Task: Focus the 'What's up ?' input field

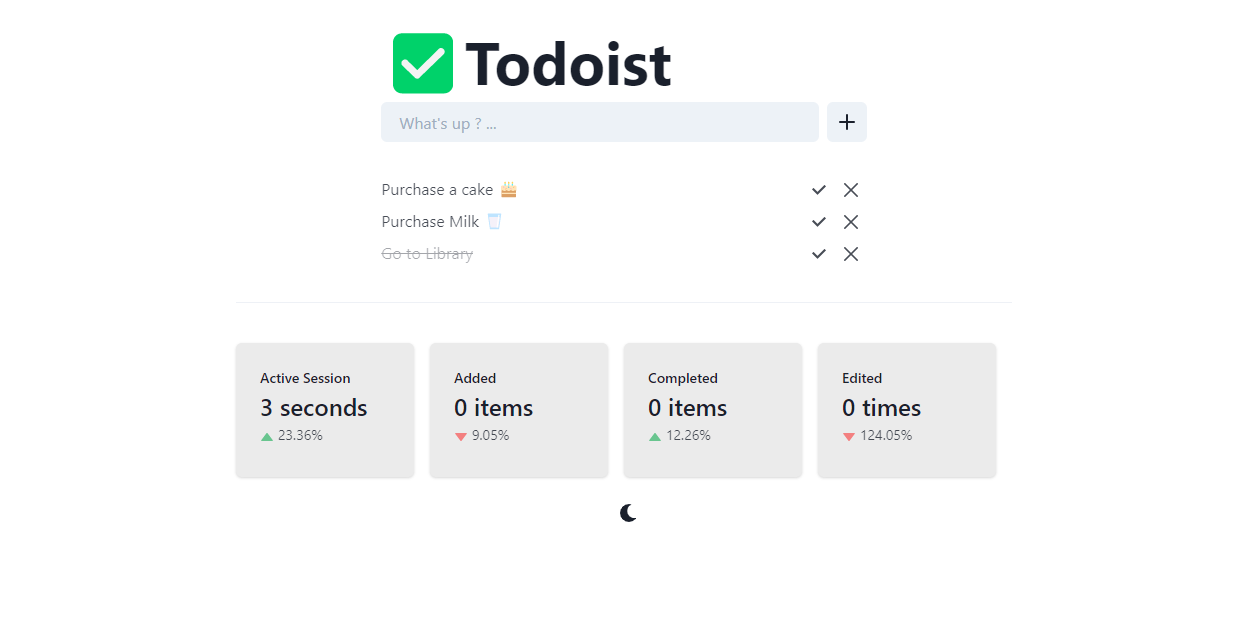Action: tap(600, 122)
